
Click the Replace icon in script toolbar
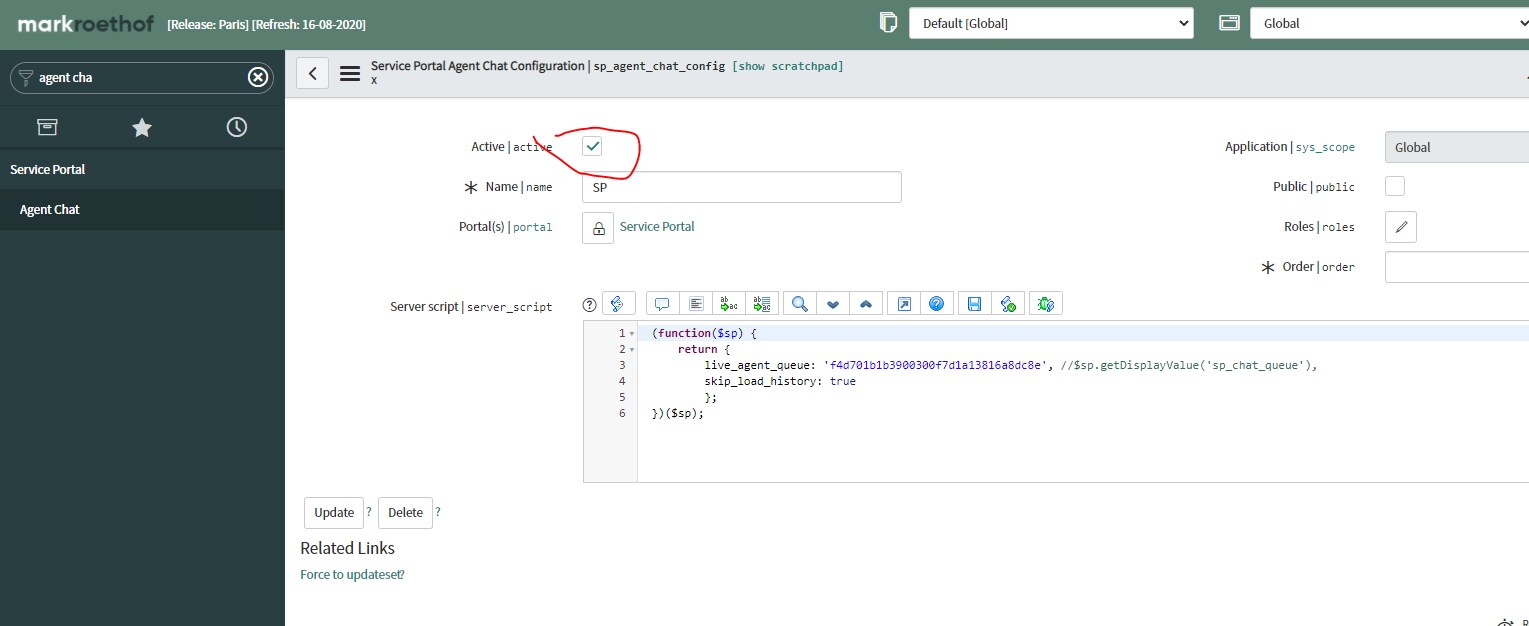[731, 304]
